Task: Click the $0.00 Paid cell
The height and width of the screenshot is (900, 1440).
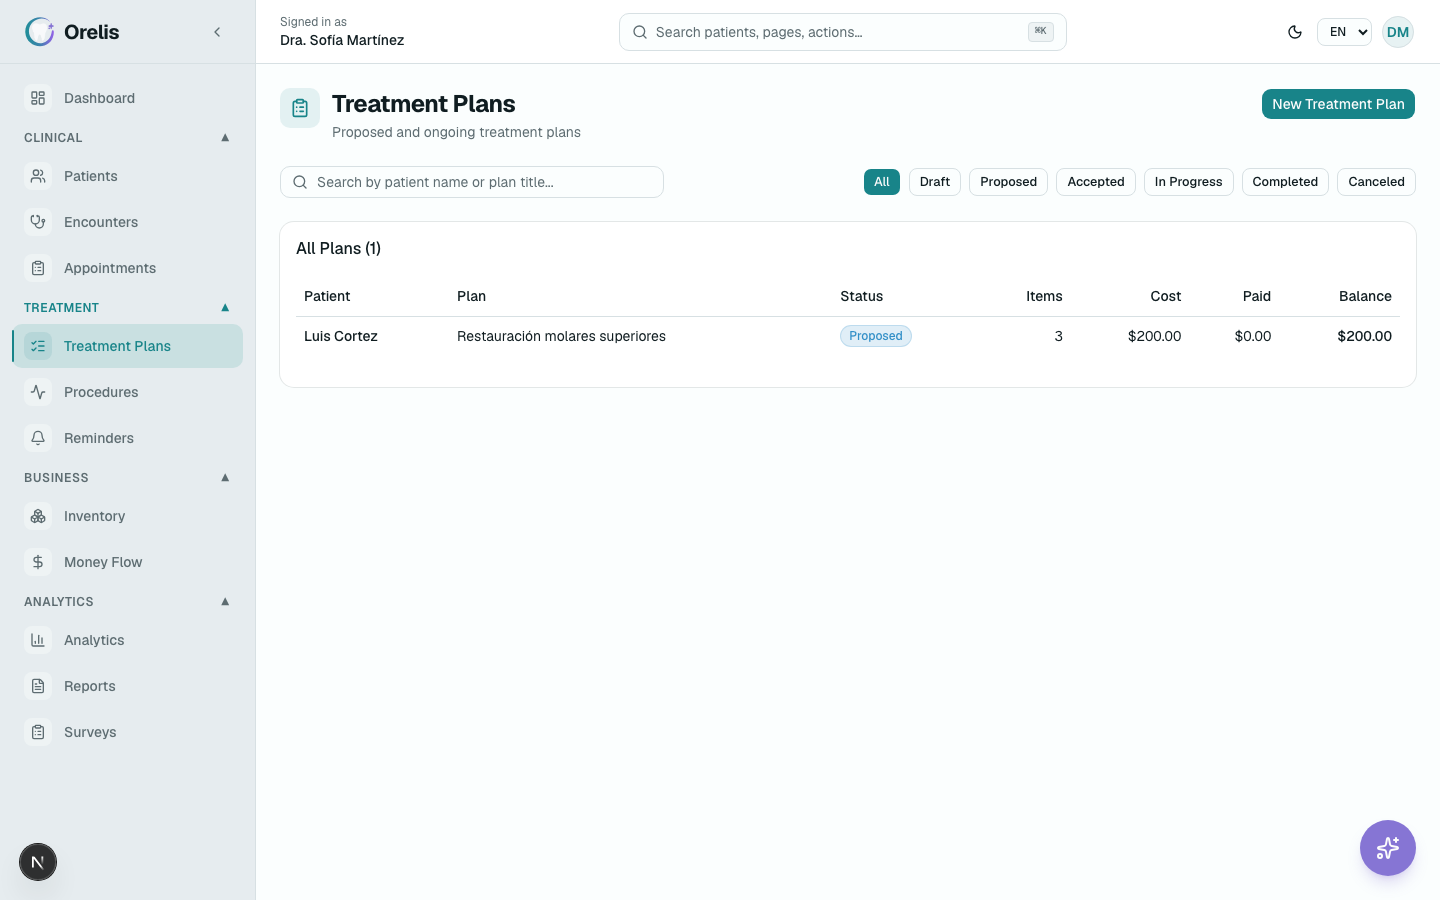Action: [x=1253, y=336]
